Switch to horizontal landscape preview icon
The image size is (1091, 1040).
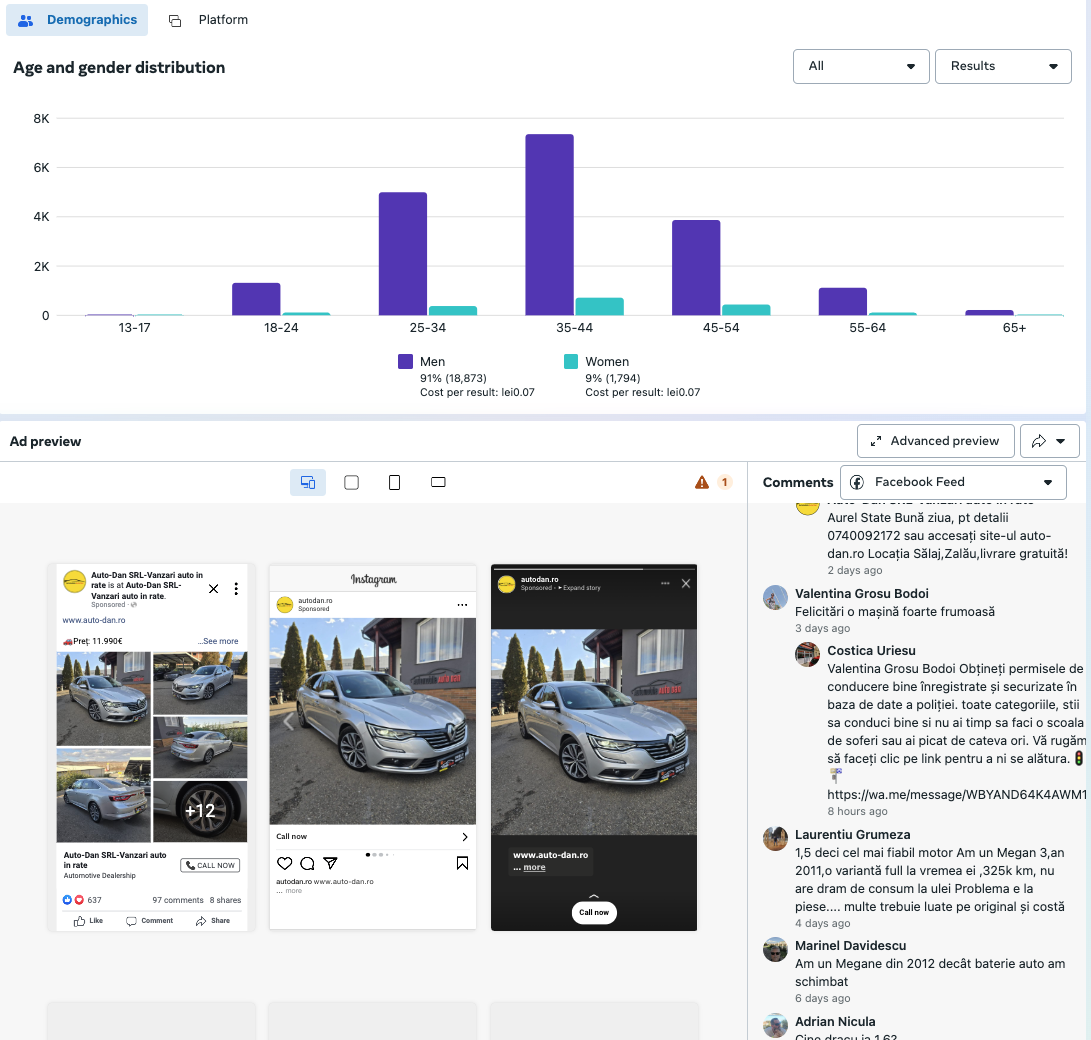(x=438, y=483)
